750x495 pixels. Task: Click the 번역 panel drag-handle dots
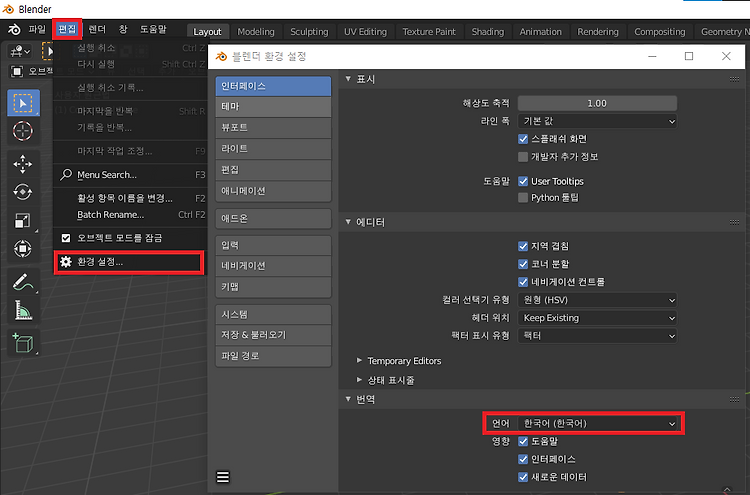pos(735,399)
